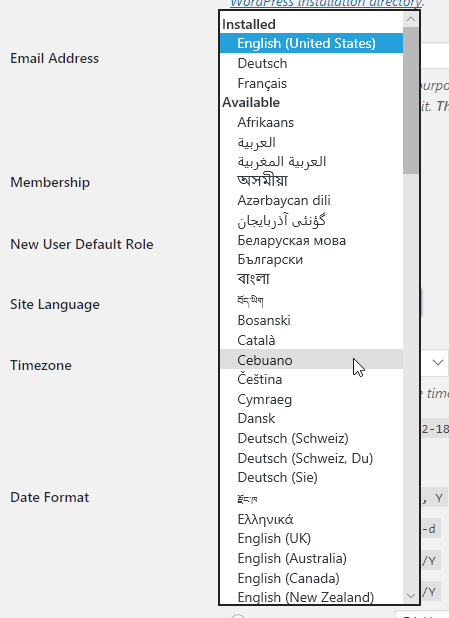The image size is (449, 618).
Task: Select Беларуская мова option
Action: [311, 240]
